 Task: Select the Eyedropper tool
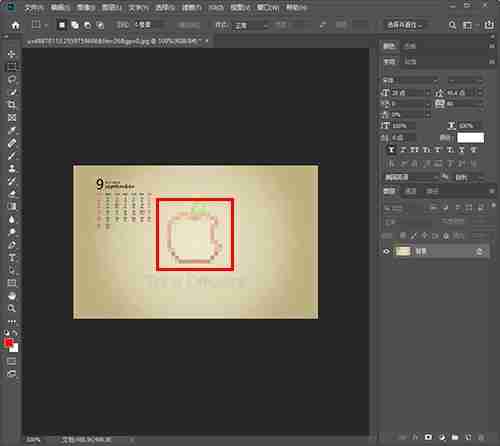(x=12, y=130)
